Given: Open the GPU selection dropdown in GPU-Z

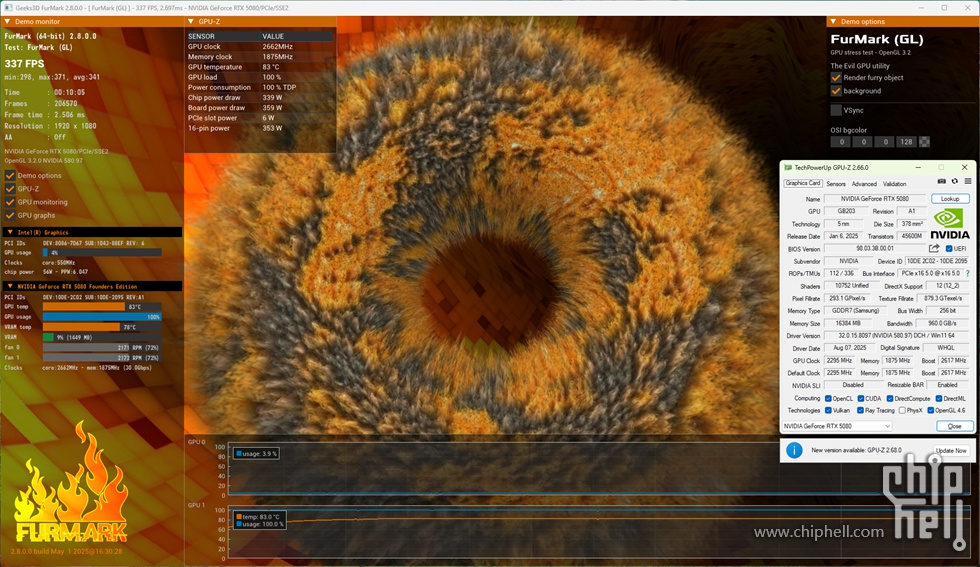Looking at the screenshot, I should tap(837, 426).
